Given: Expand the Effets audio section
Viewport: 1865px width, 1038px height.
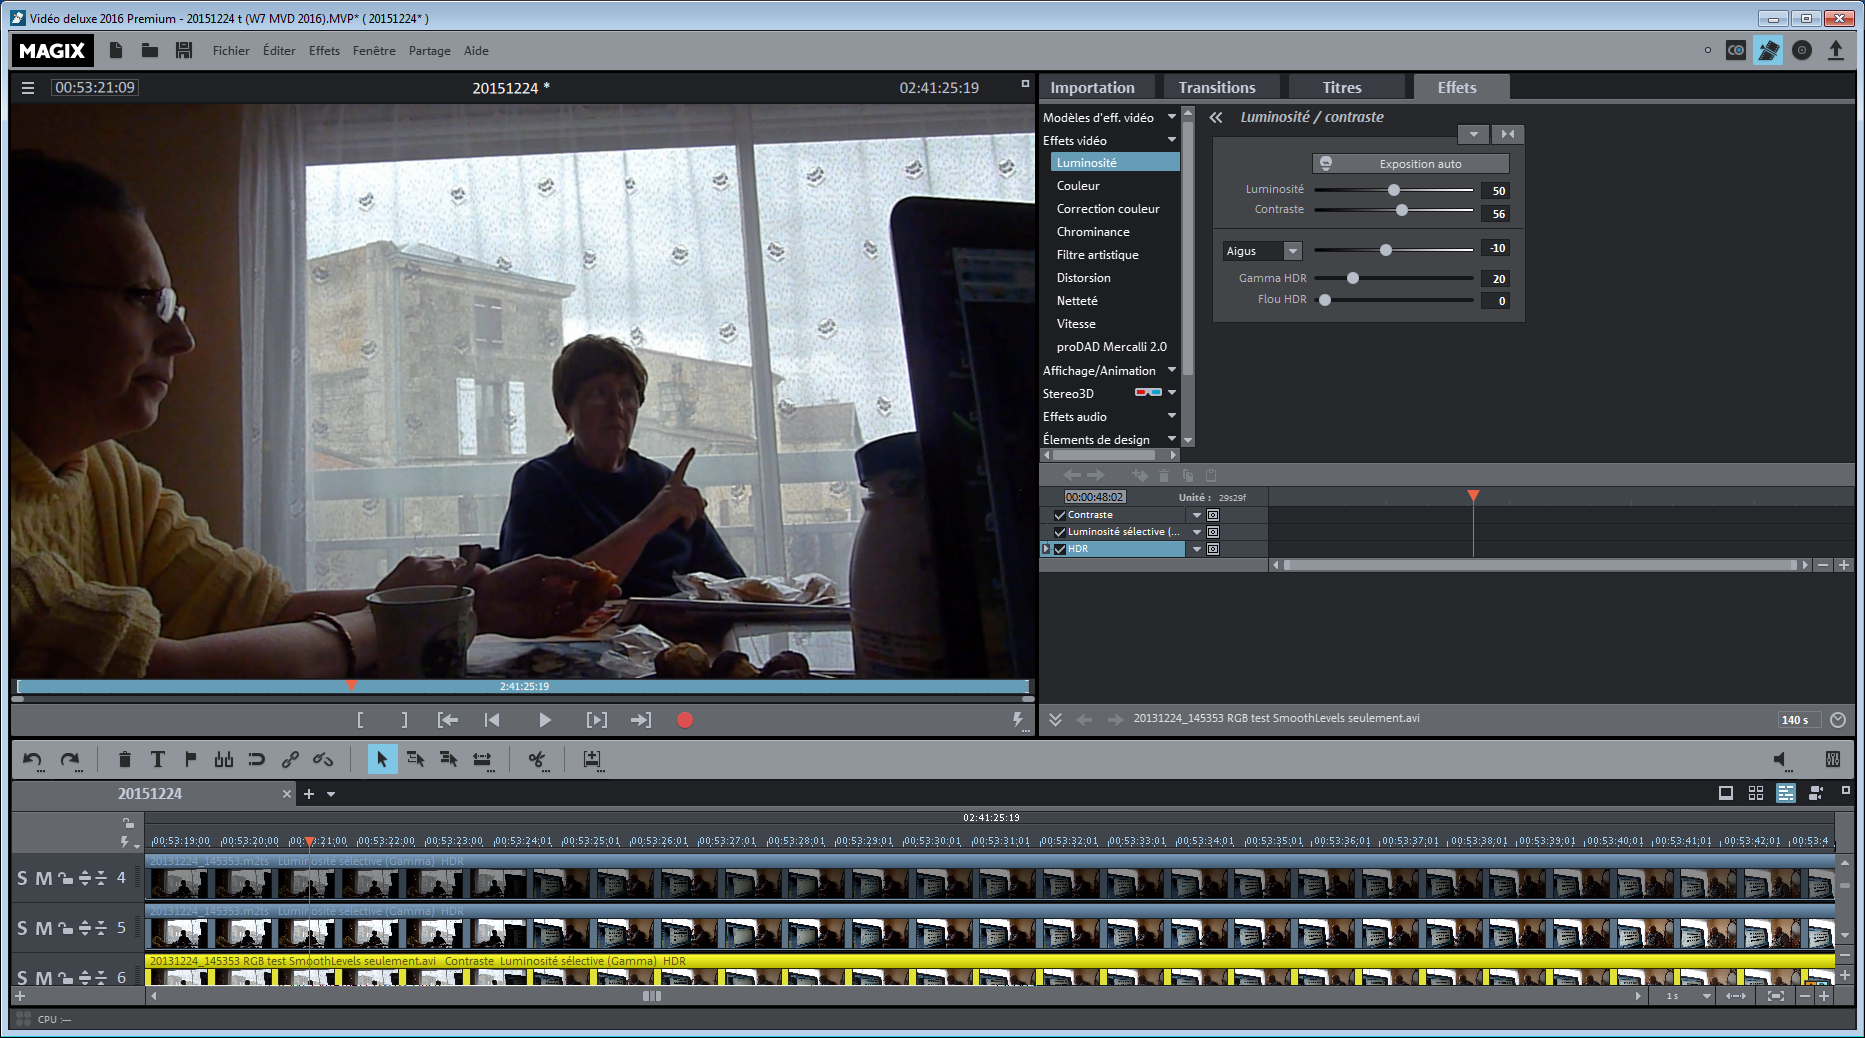Looking at the screenshot, I should point(1172,416).
